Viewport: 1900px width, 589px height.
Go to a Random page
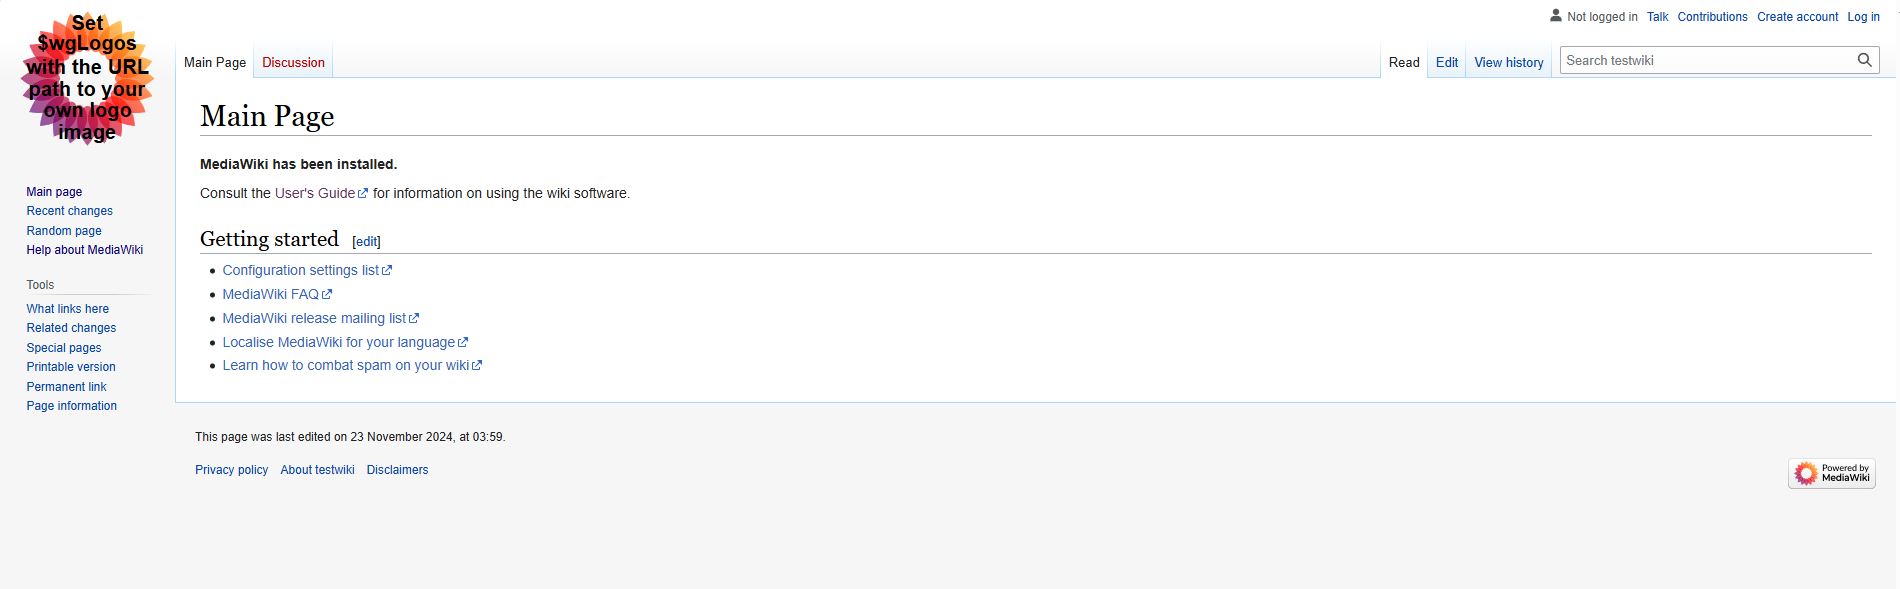(64, 231)
